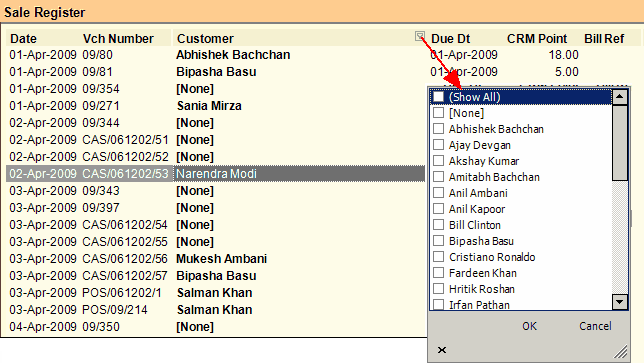Confirm the filter with OK
Viewport: 644px width, 363px height.
pos(529,326)
